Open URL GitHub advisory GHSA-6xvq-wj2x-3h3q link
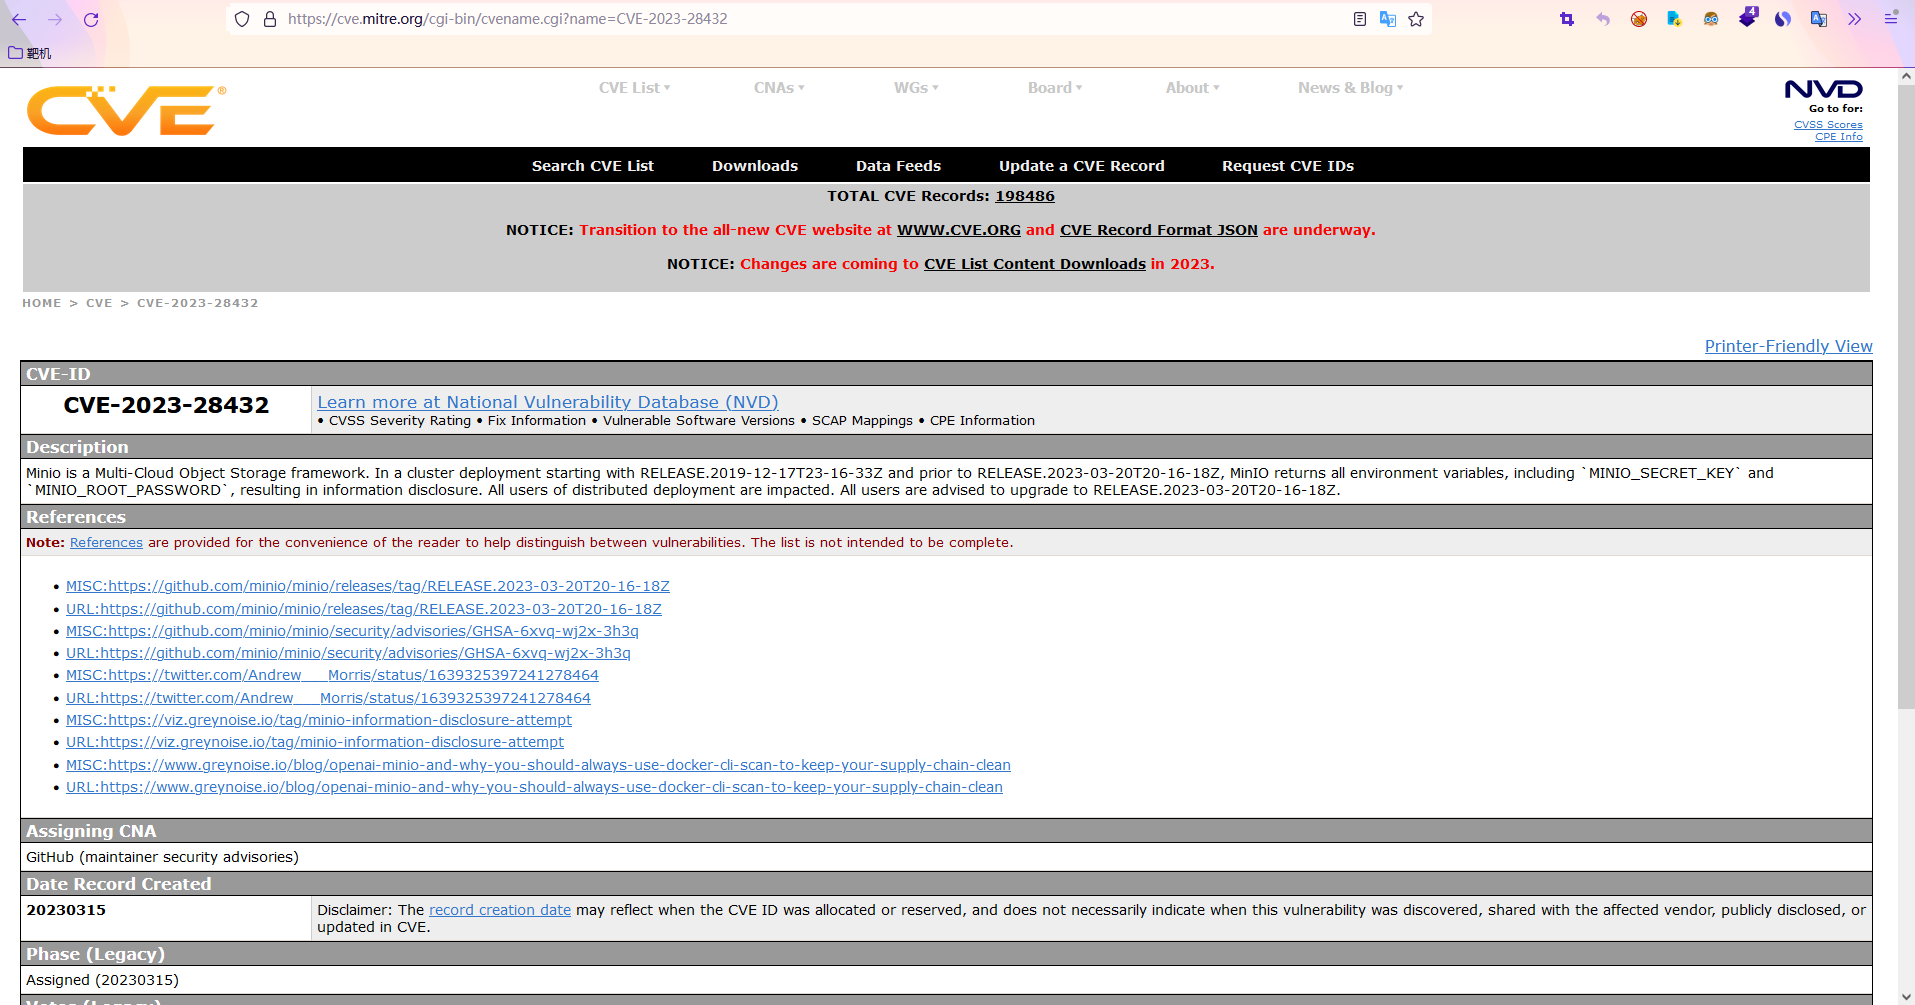Screen dimensions: 1915x1005 click(348, 653)
